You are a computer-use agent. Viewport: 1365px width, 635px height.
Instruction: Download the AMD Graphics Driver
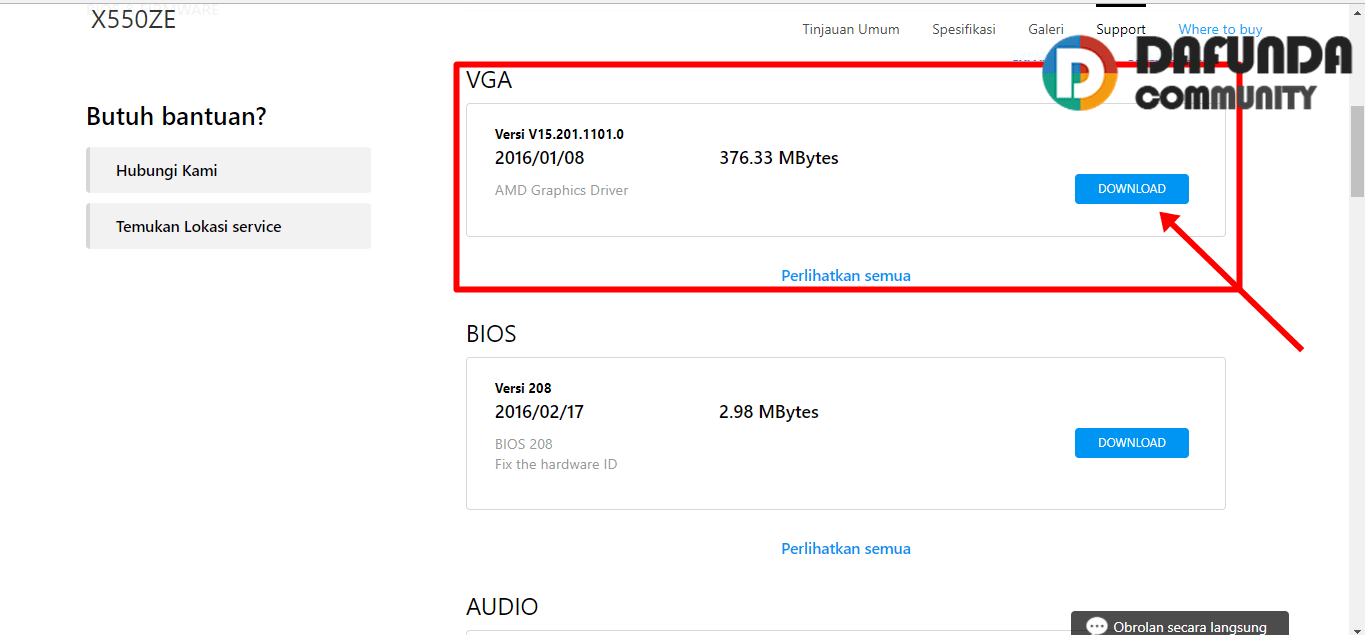(x=1131, y=189)
